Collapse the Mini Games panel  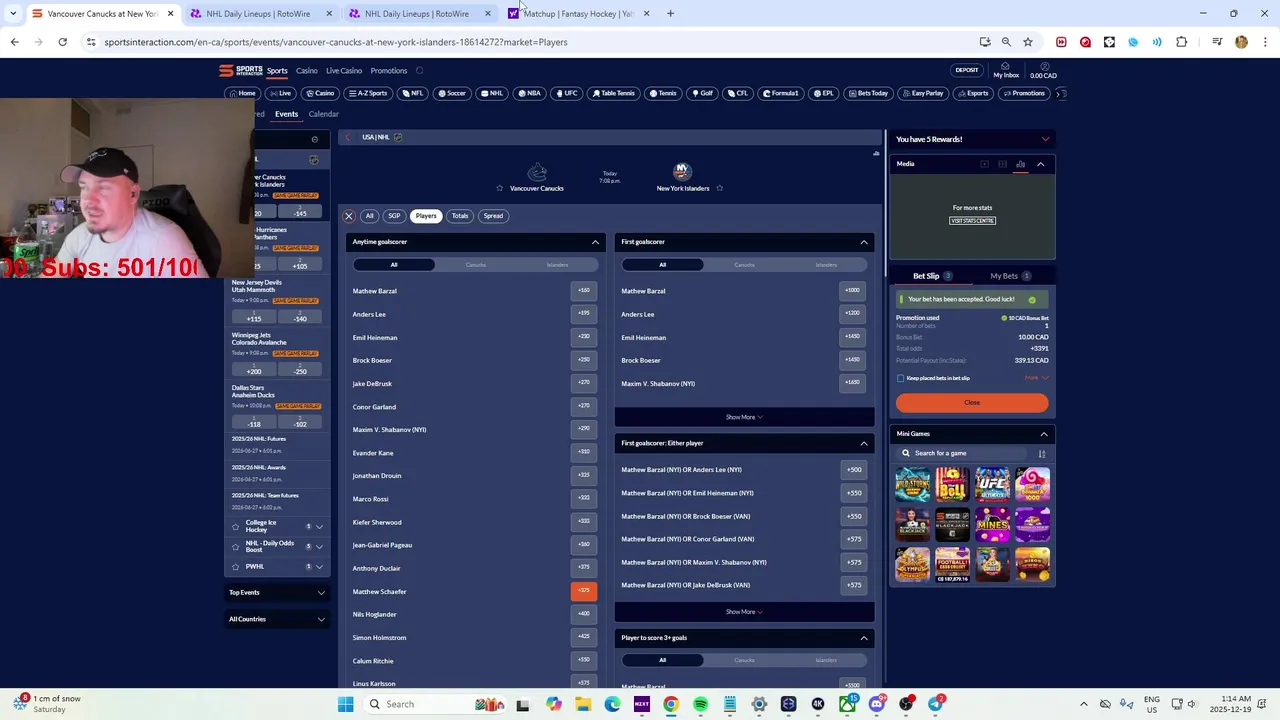coord(1044,434)
